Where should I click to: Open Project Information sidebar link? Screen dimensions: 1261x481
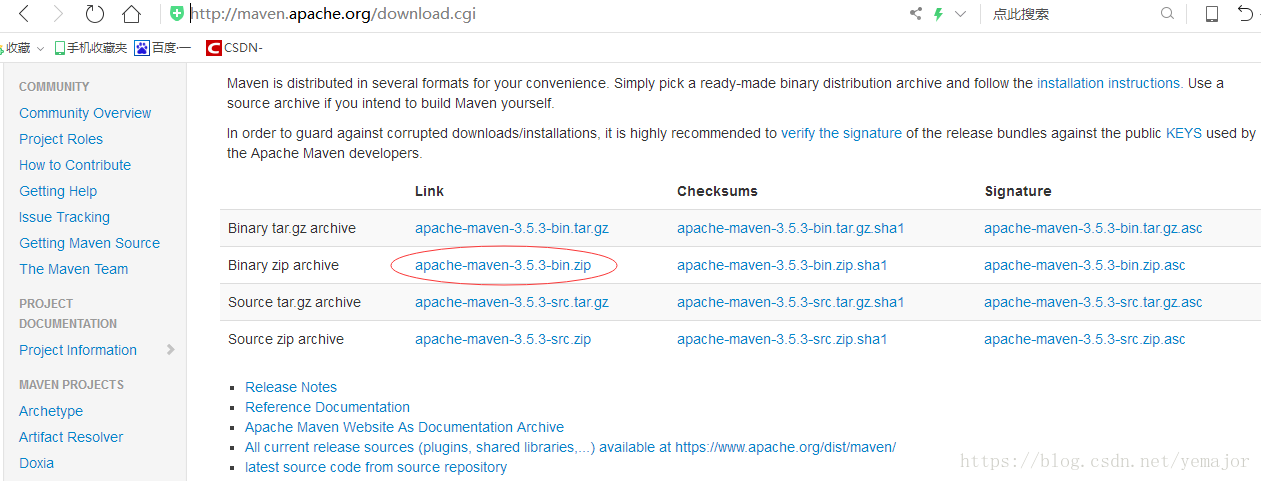click(x=78, y=350)
